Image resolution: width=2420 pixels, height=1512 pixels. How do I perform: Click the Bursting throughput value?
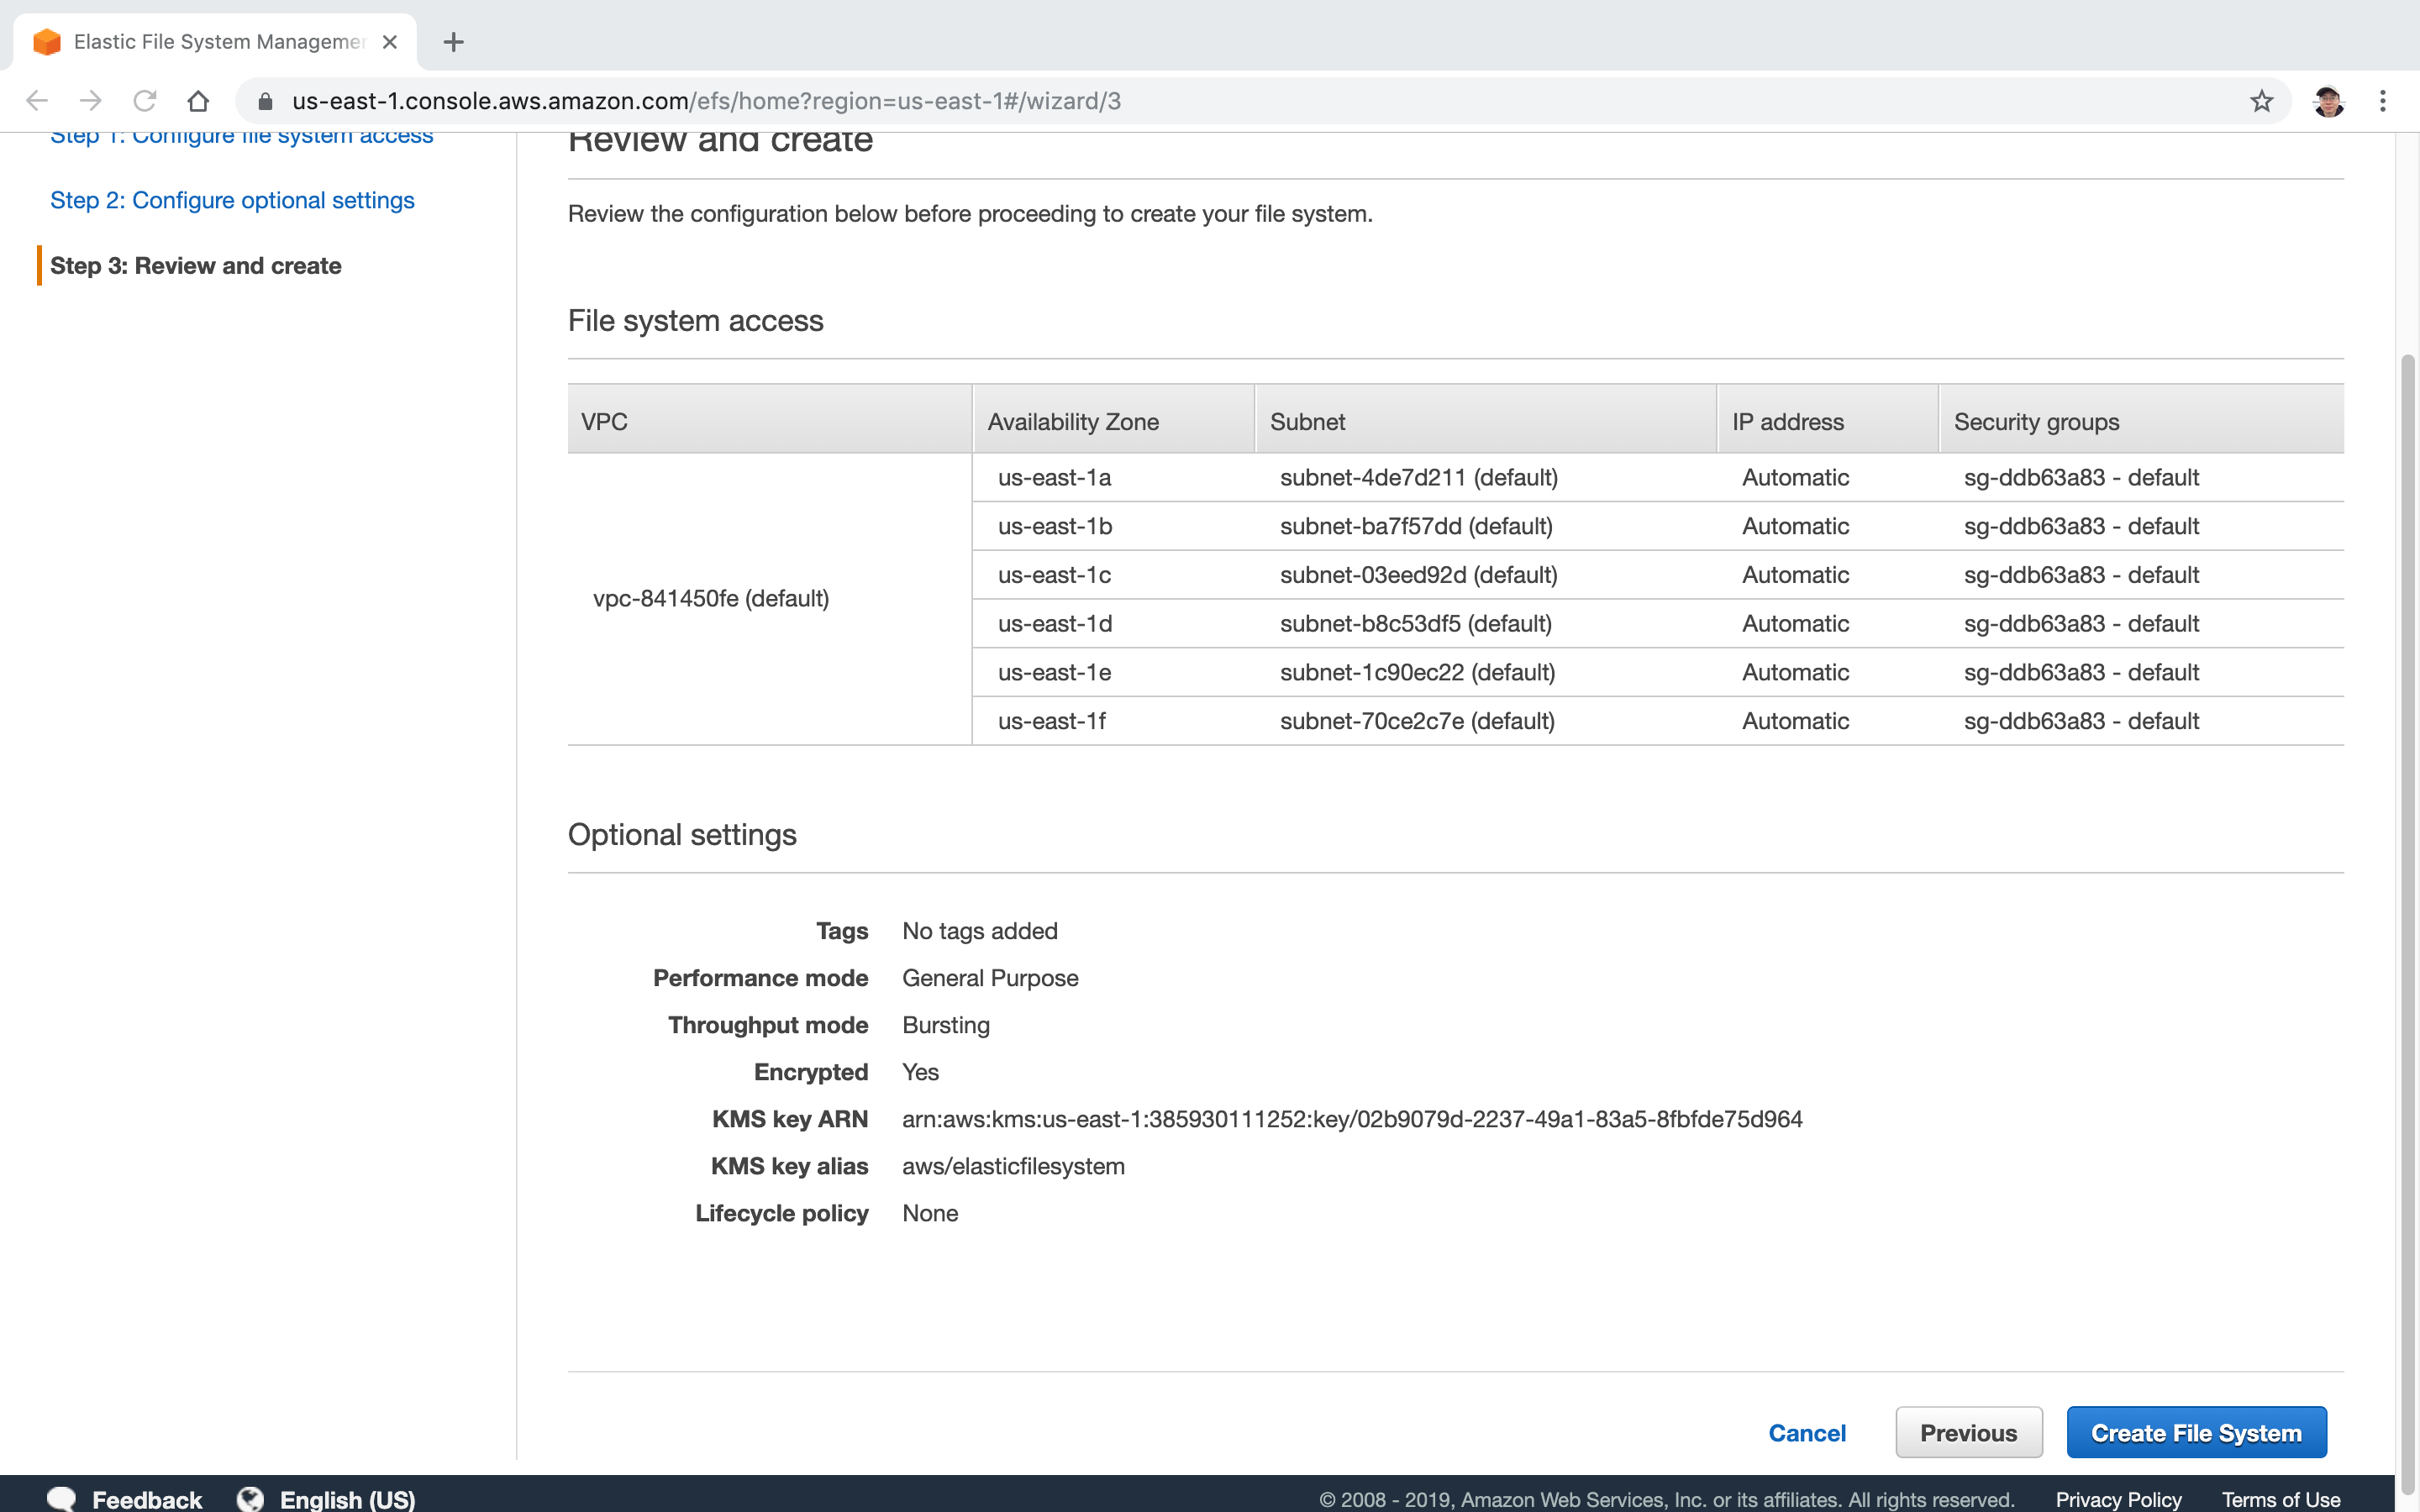tap(946, 1025)
